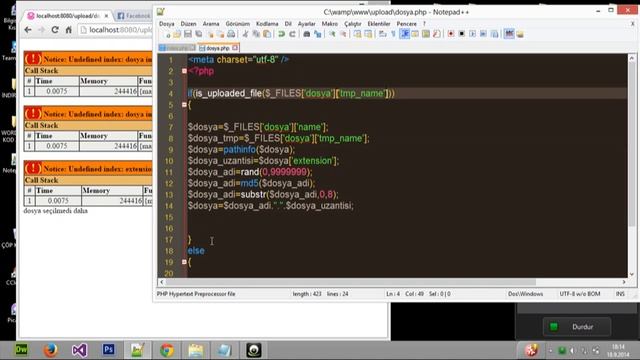The image size is (640, 360).
Task: Click the spell-check ABC toolbar icon
Action: (509, 34)
